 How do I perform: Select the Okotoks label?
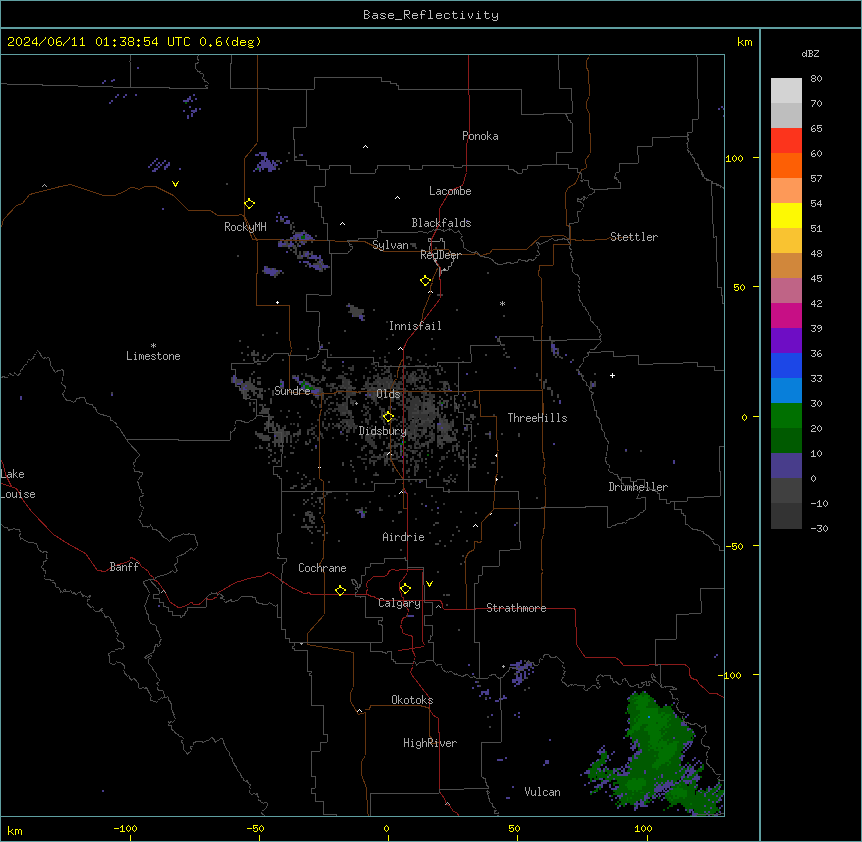[412, 700]
